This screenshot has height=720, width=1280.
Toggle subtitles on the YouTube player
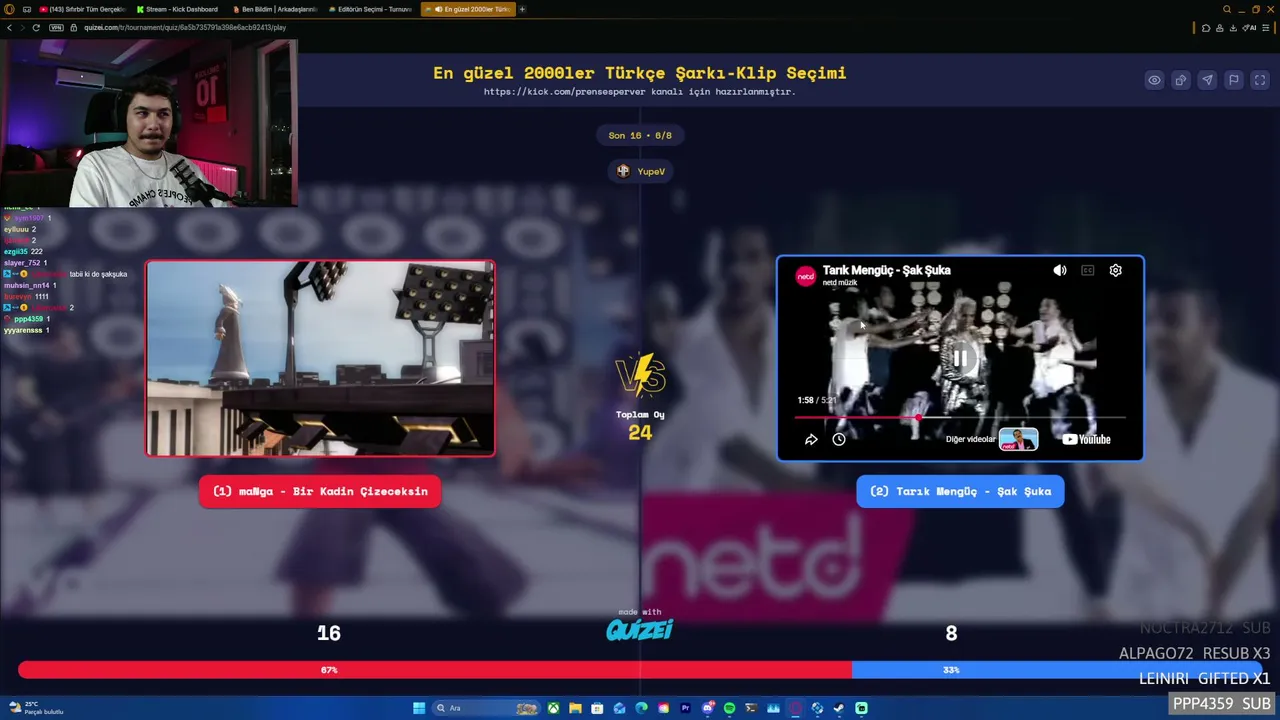pyautogui.click(x=1088, y=270)
